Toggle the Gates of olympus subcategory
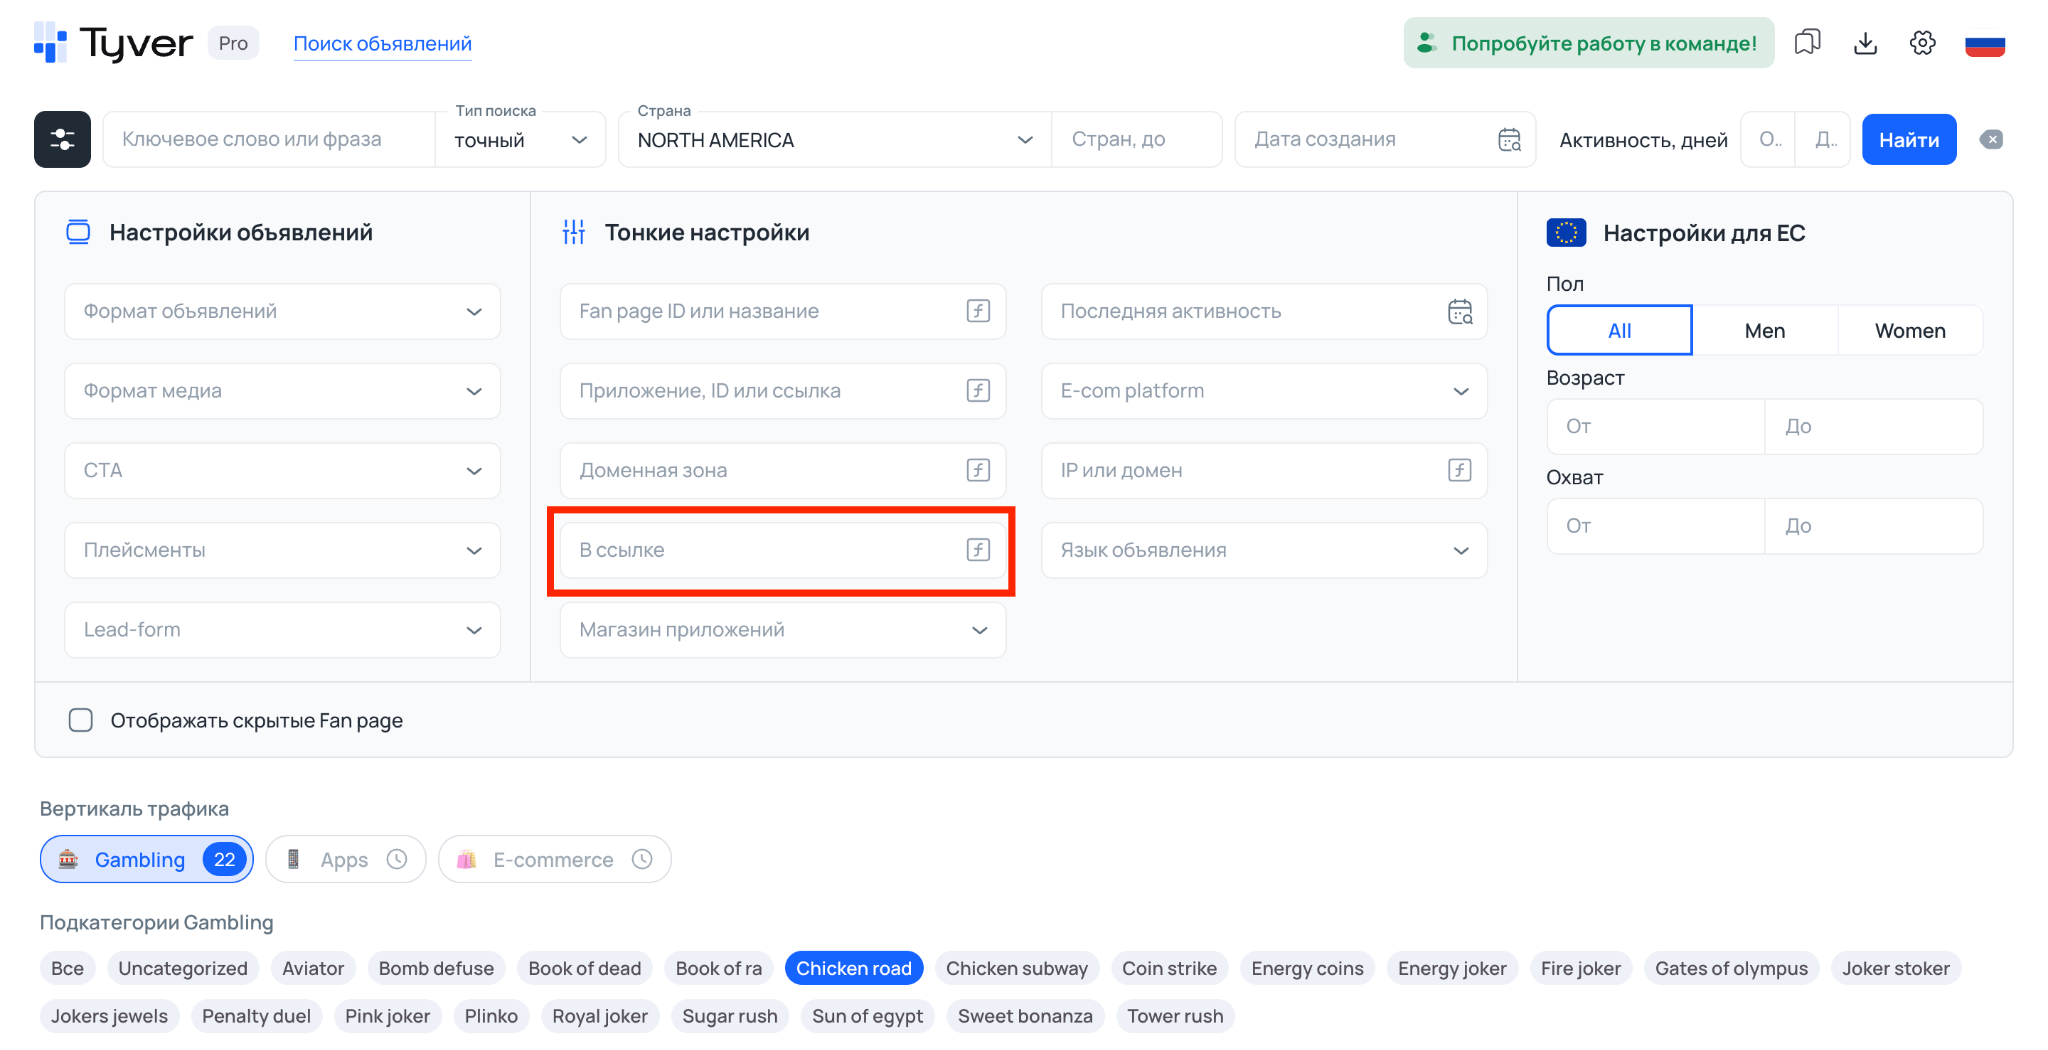The height and width of the screenshot is (1050, 2048). (1731, 968)
